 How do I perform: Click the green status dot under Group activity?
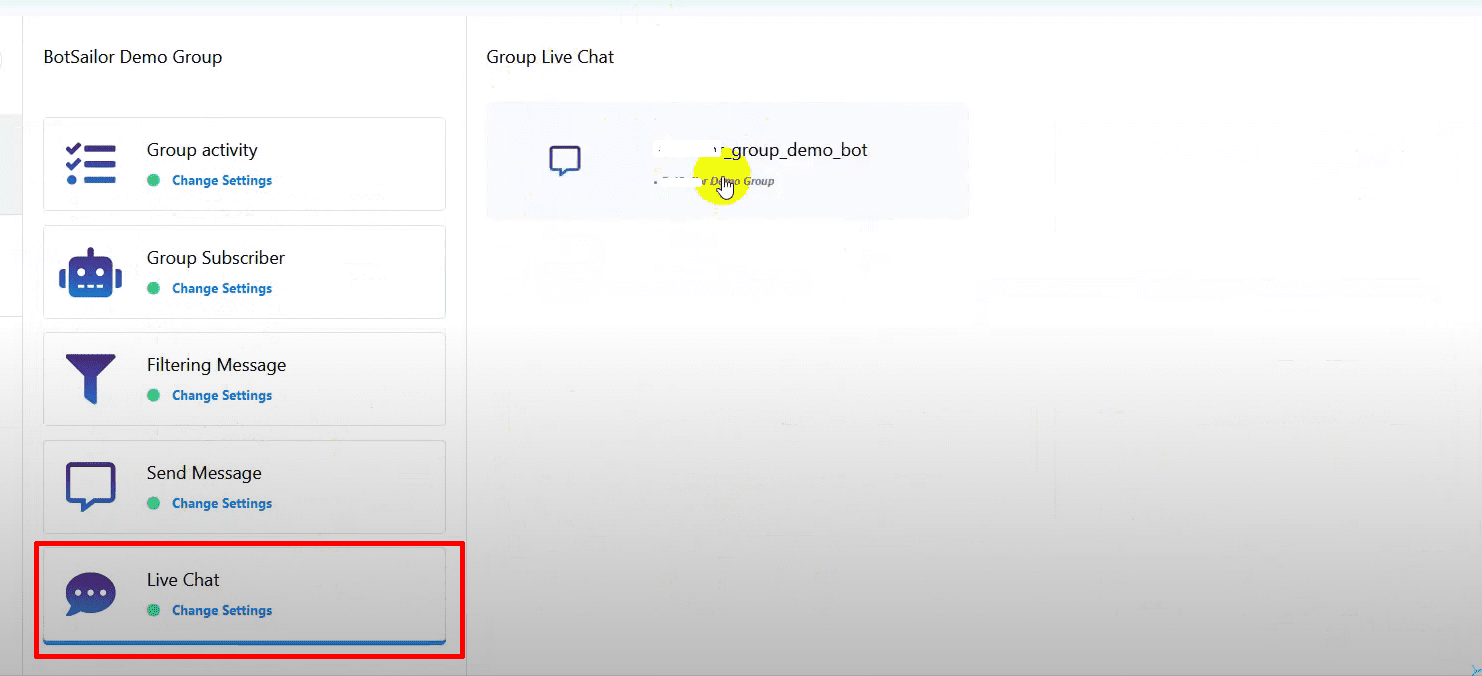coord(154,181)
